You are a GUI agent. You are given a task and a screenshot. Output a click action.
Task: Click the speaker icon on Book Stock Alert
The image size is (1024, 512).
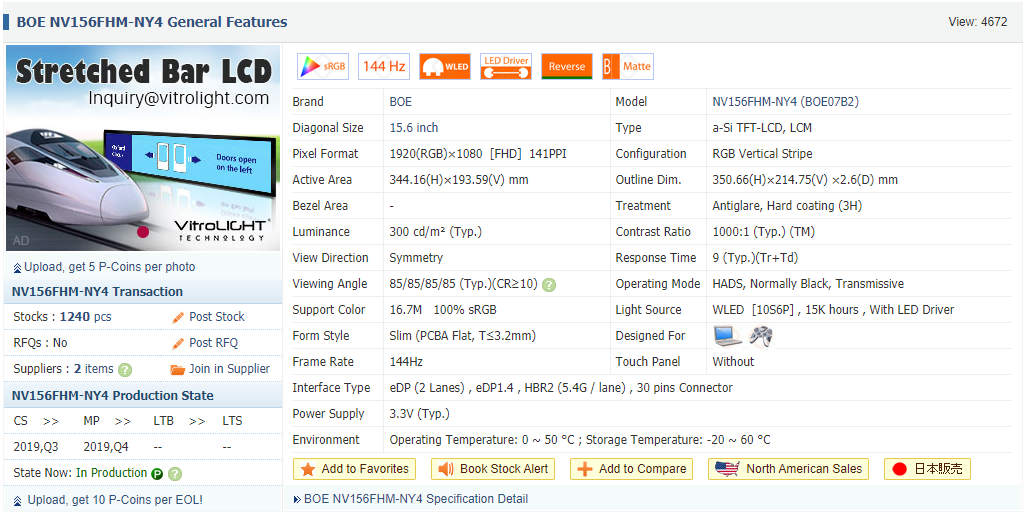[x=446, y=469]
